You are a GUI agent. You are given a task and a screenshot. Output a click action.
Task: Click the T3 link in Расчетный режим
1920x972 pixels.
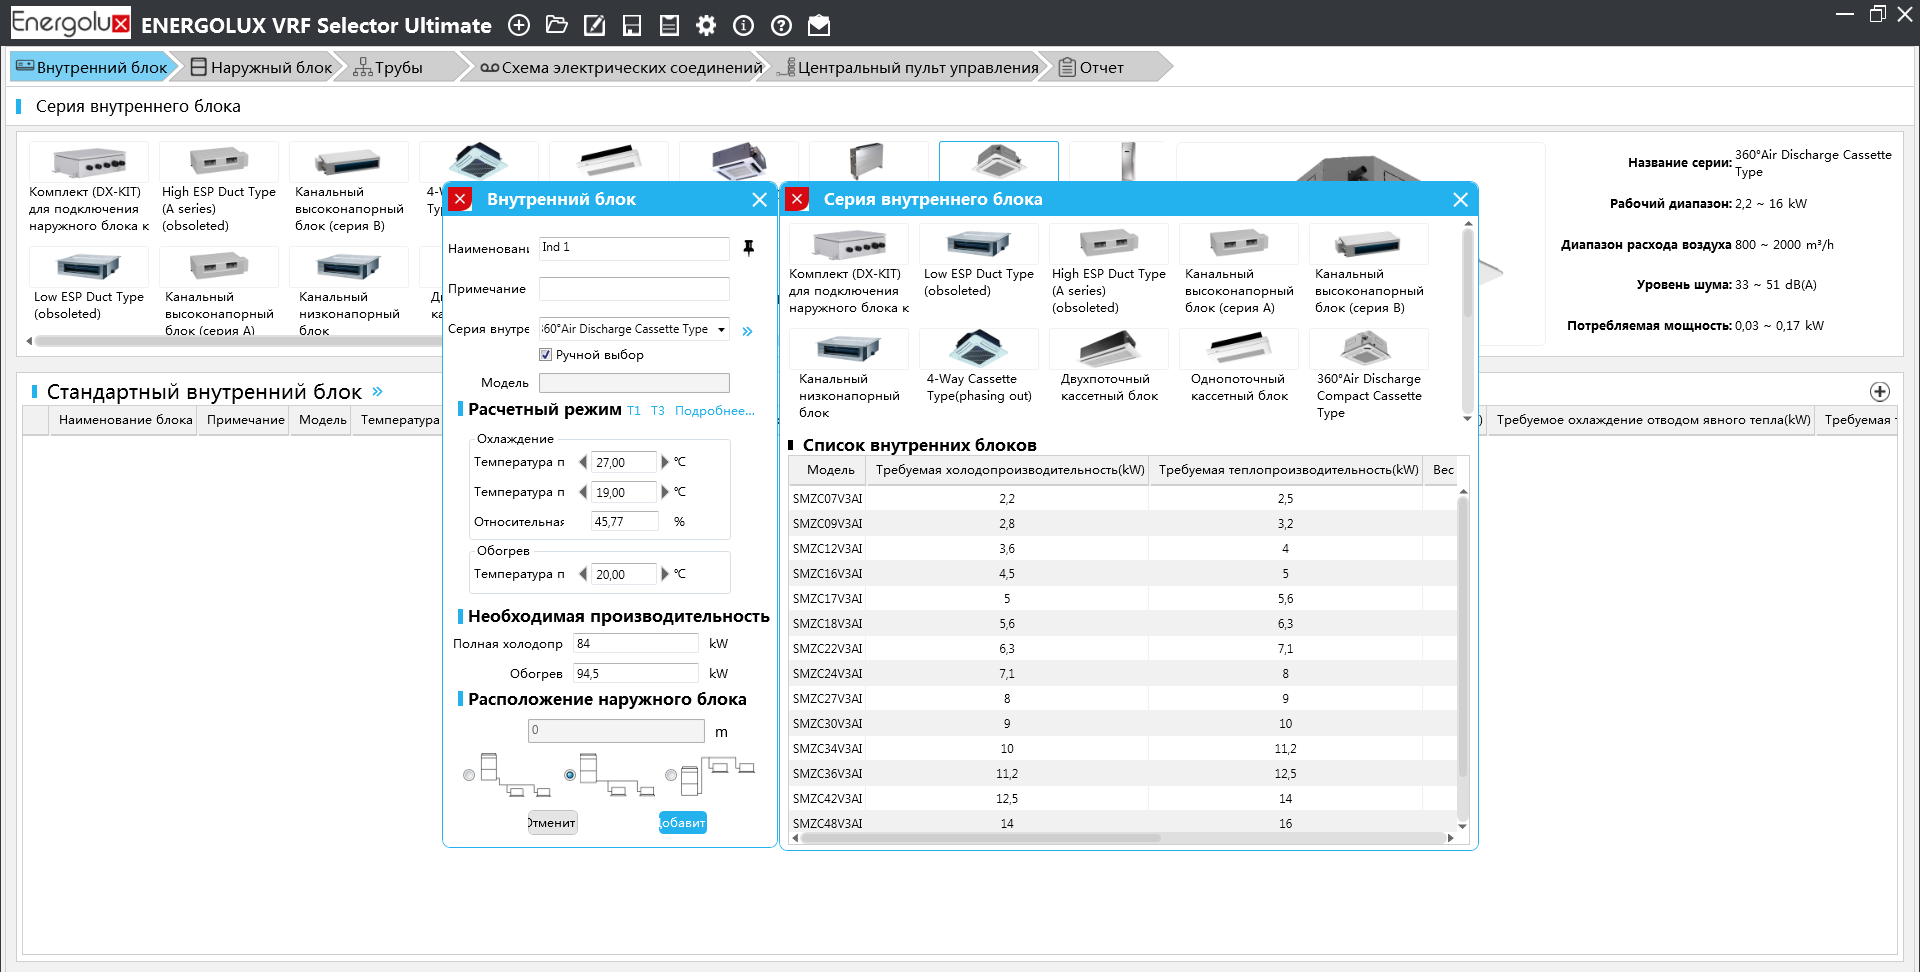(x=658, y=411)
